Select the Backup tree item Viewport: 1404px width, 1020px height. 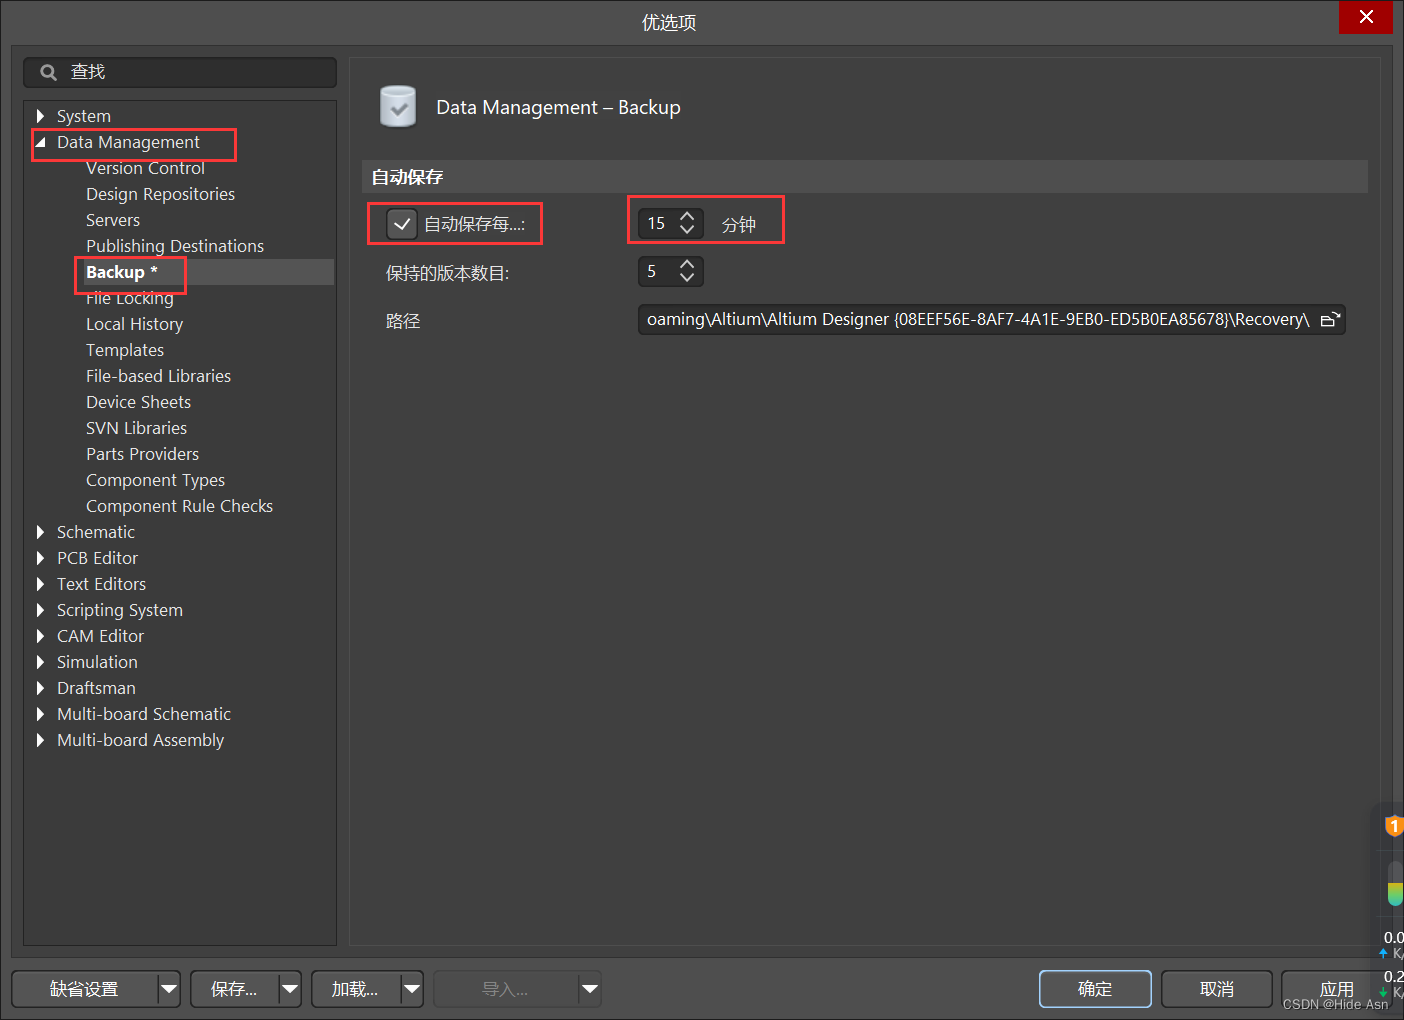click(x=121, y=272)
